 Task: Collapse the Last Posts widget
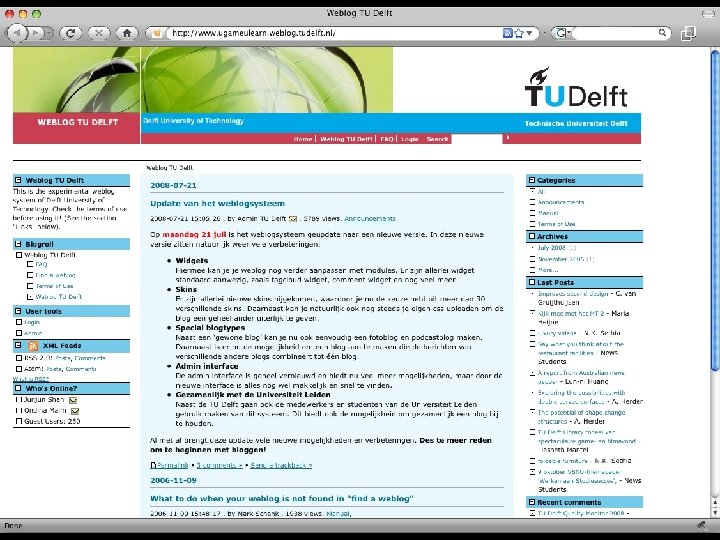pyautogui.click(x=532, y=282)
